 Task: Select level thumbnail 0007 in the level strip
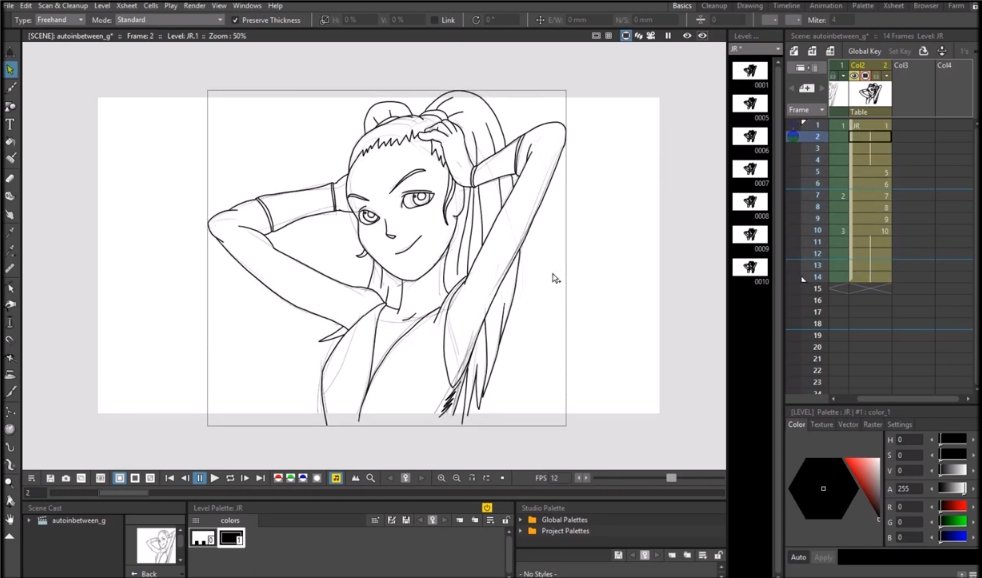tap(750, 169)
